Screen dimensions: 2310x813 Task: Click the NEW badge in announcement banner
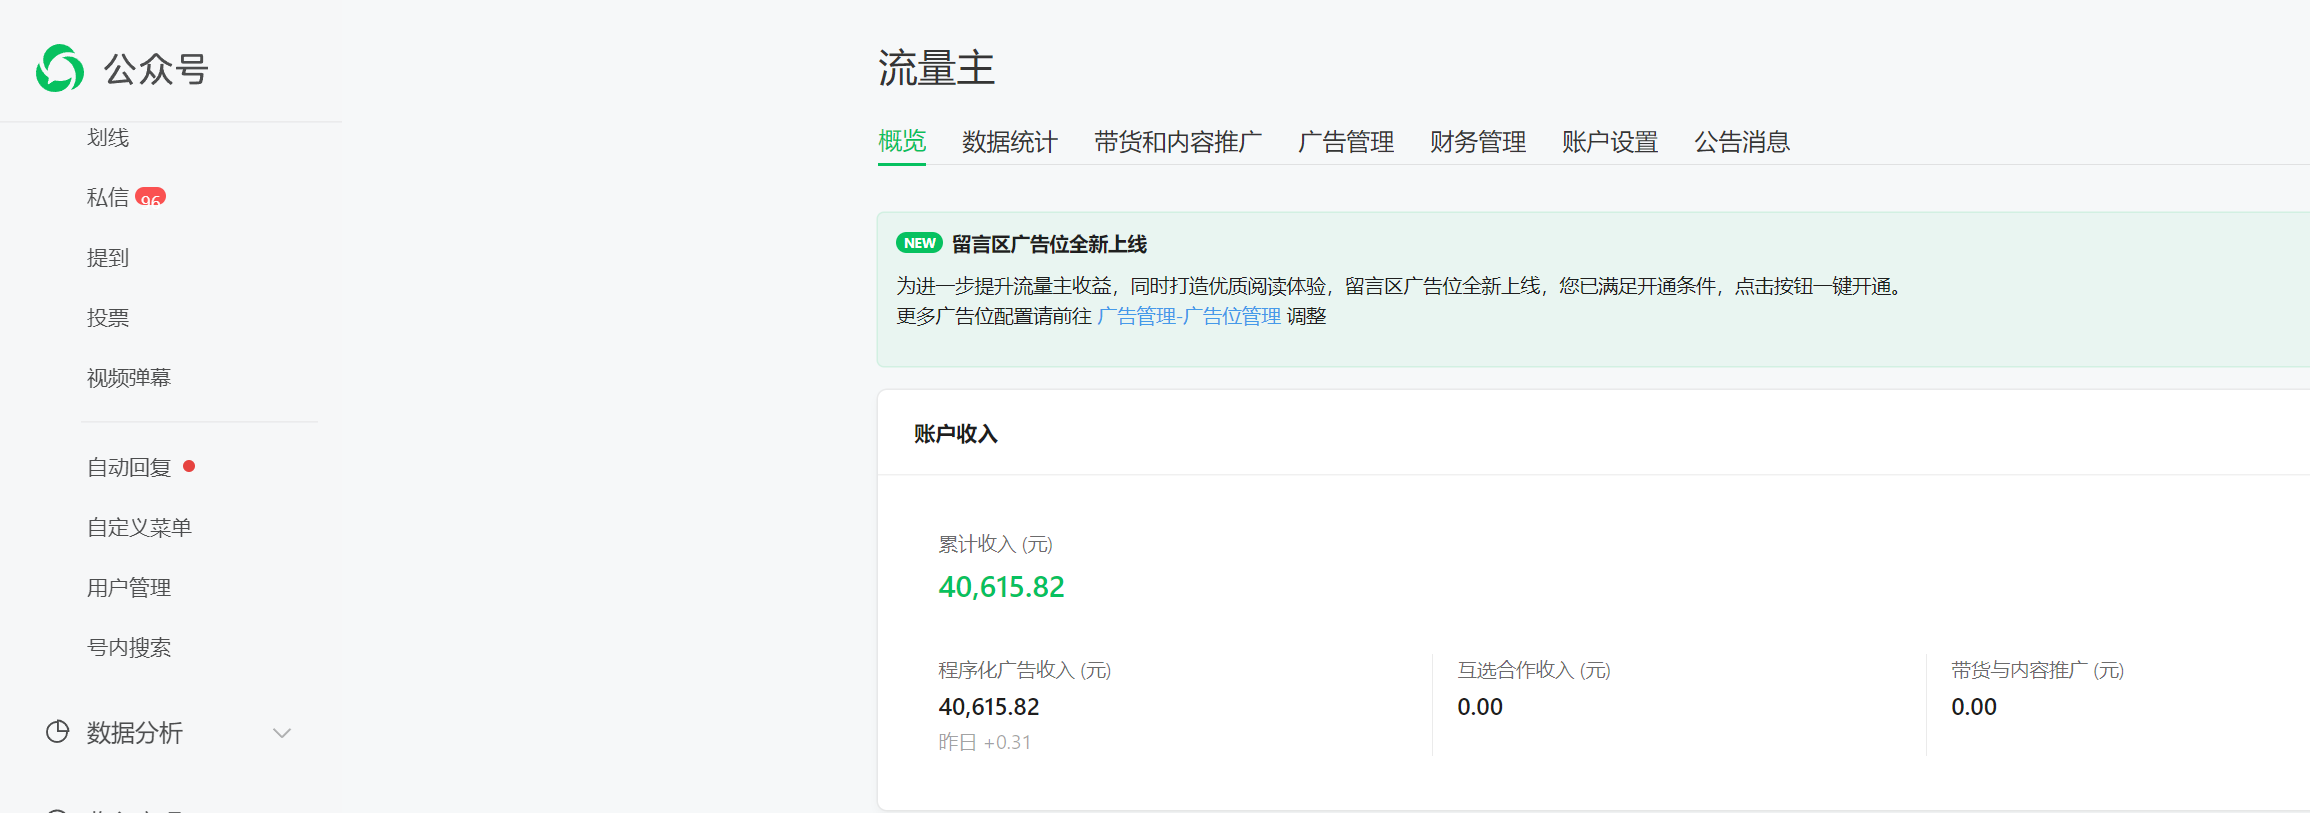tap(919, 243)
